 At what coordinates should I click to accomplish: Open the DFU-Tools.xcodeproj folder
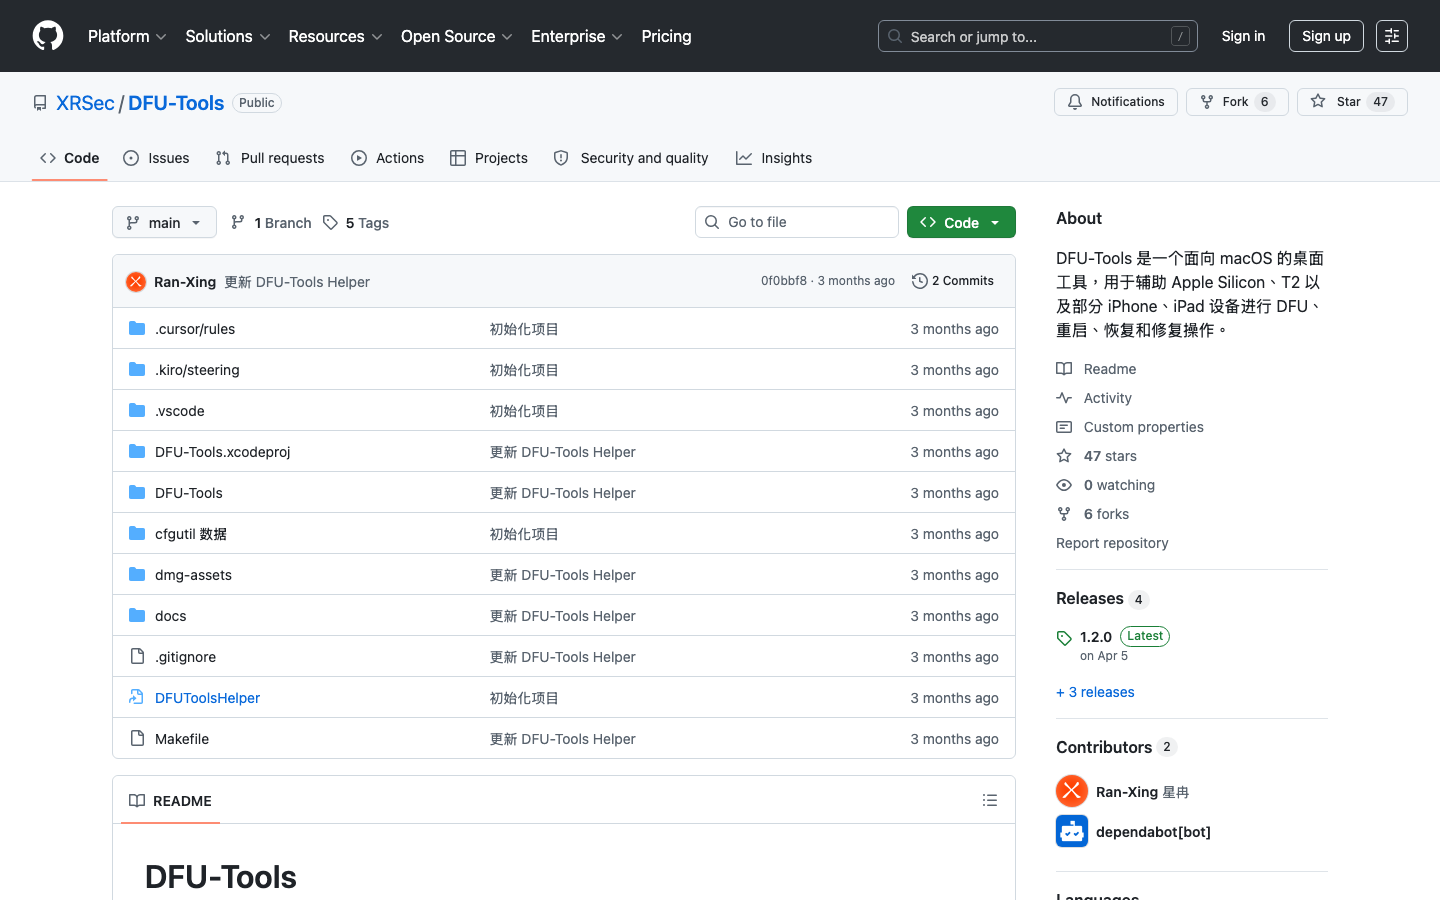click(222, 452)
